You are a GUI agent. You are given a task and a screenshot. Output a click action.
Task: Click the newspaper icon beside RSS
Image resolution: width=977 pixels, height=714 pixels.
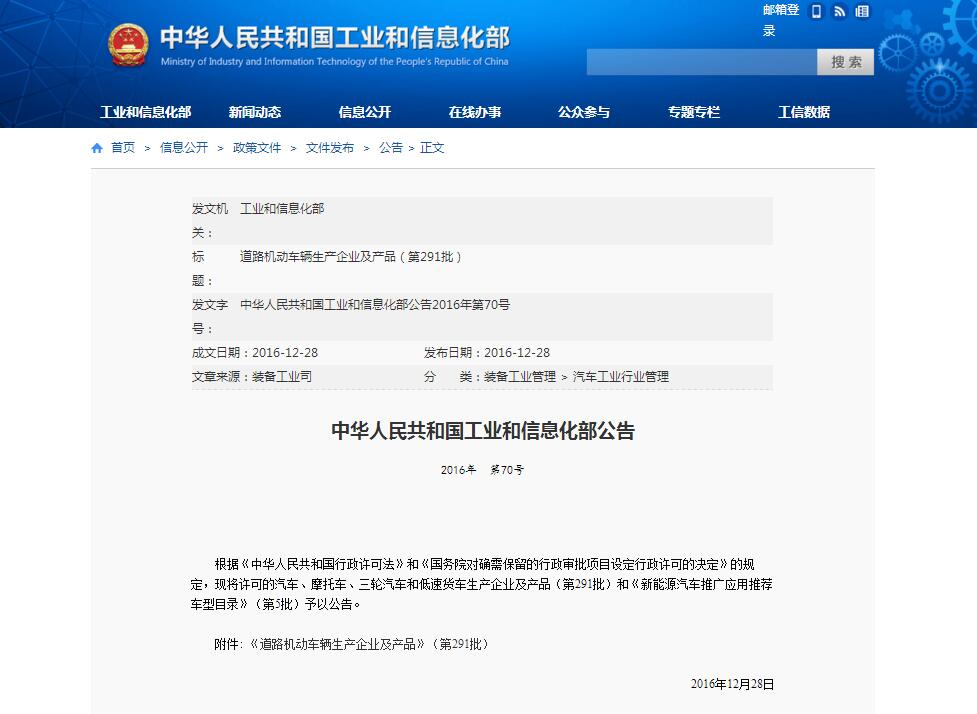coord(862,12)
